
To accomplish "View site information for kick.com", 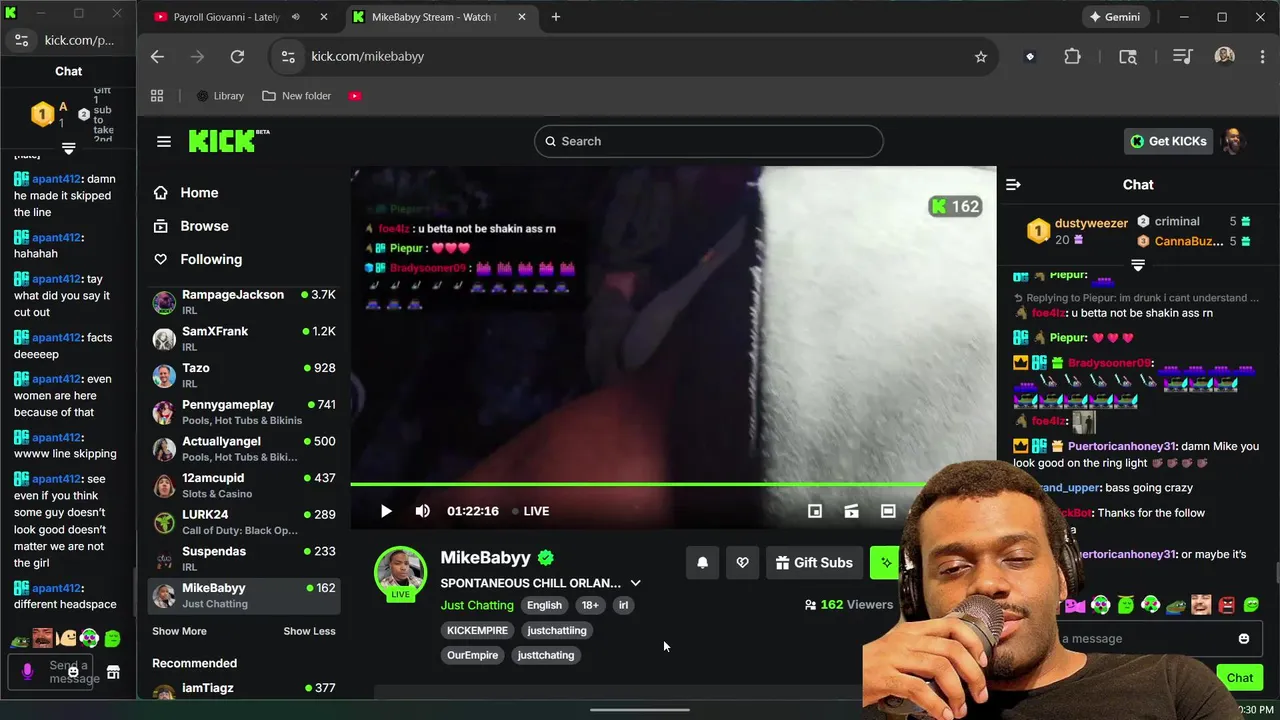I will coord(288,57).
